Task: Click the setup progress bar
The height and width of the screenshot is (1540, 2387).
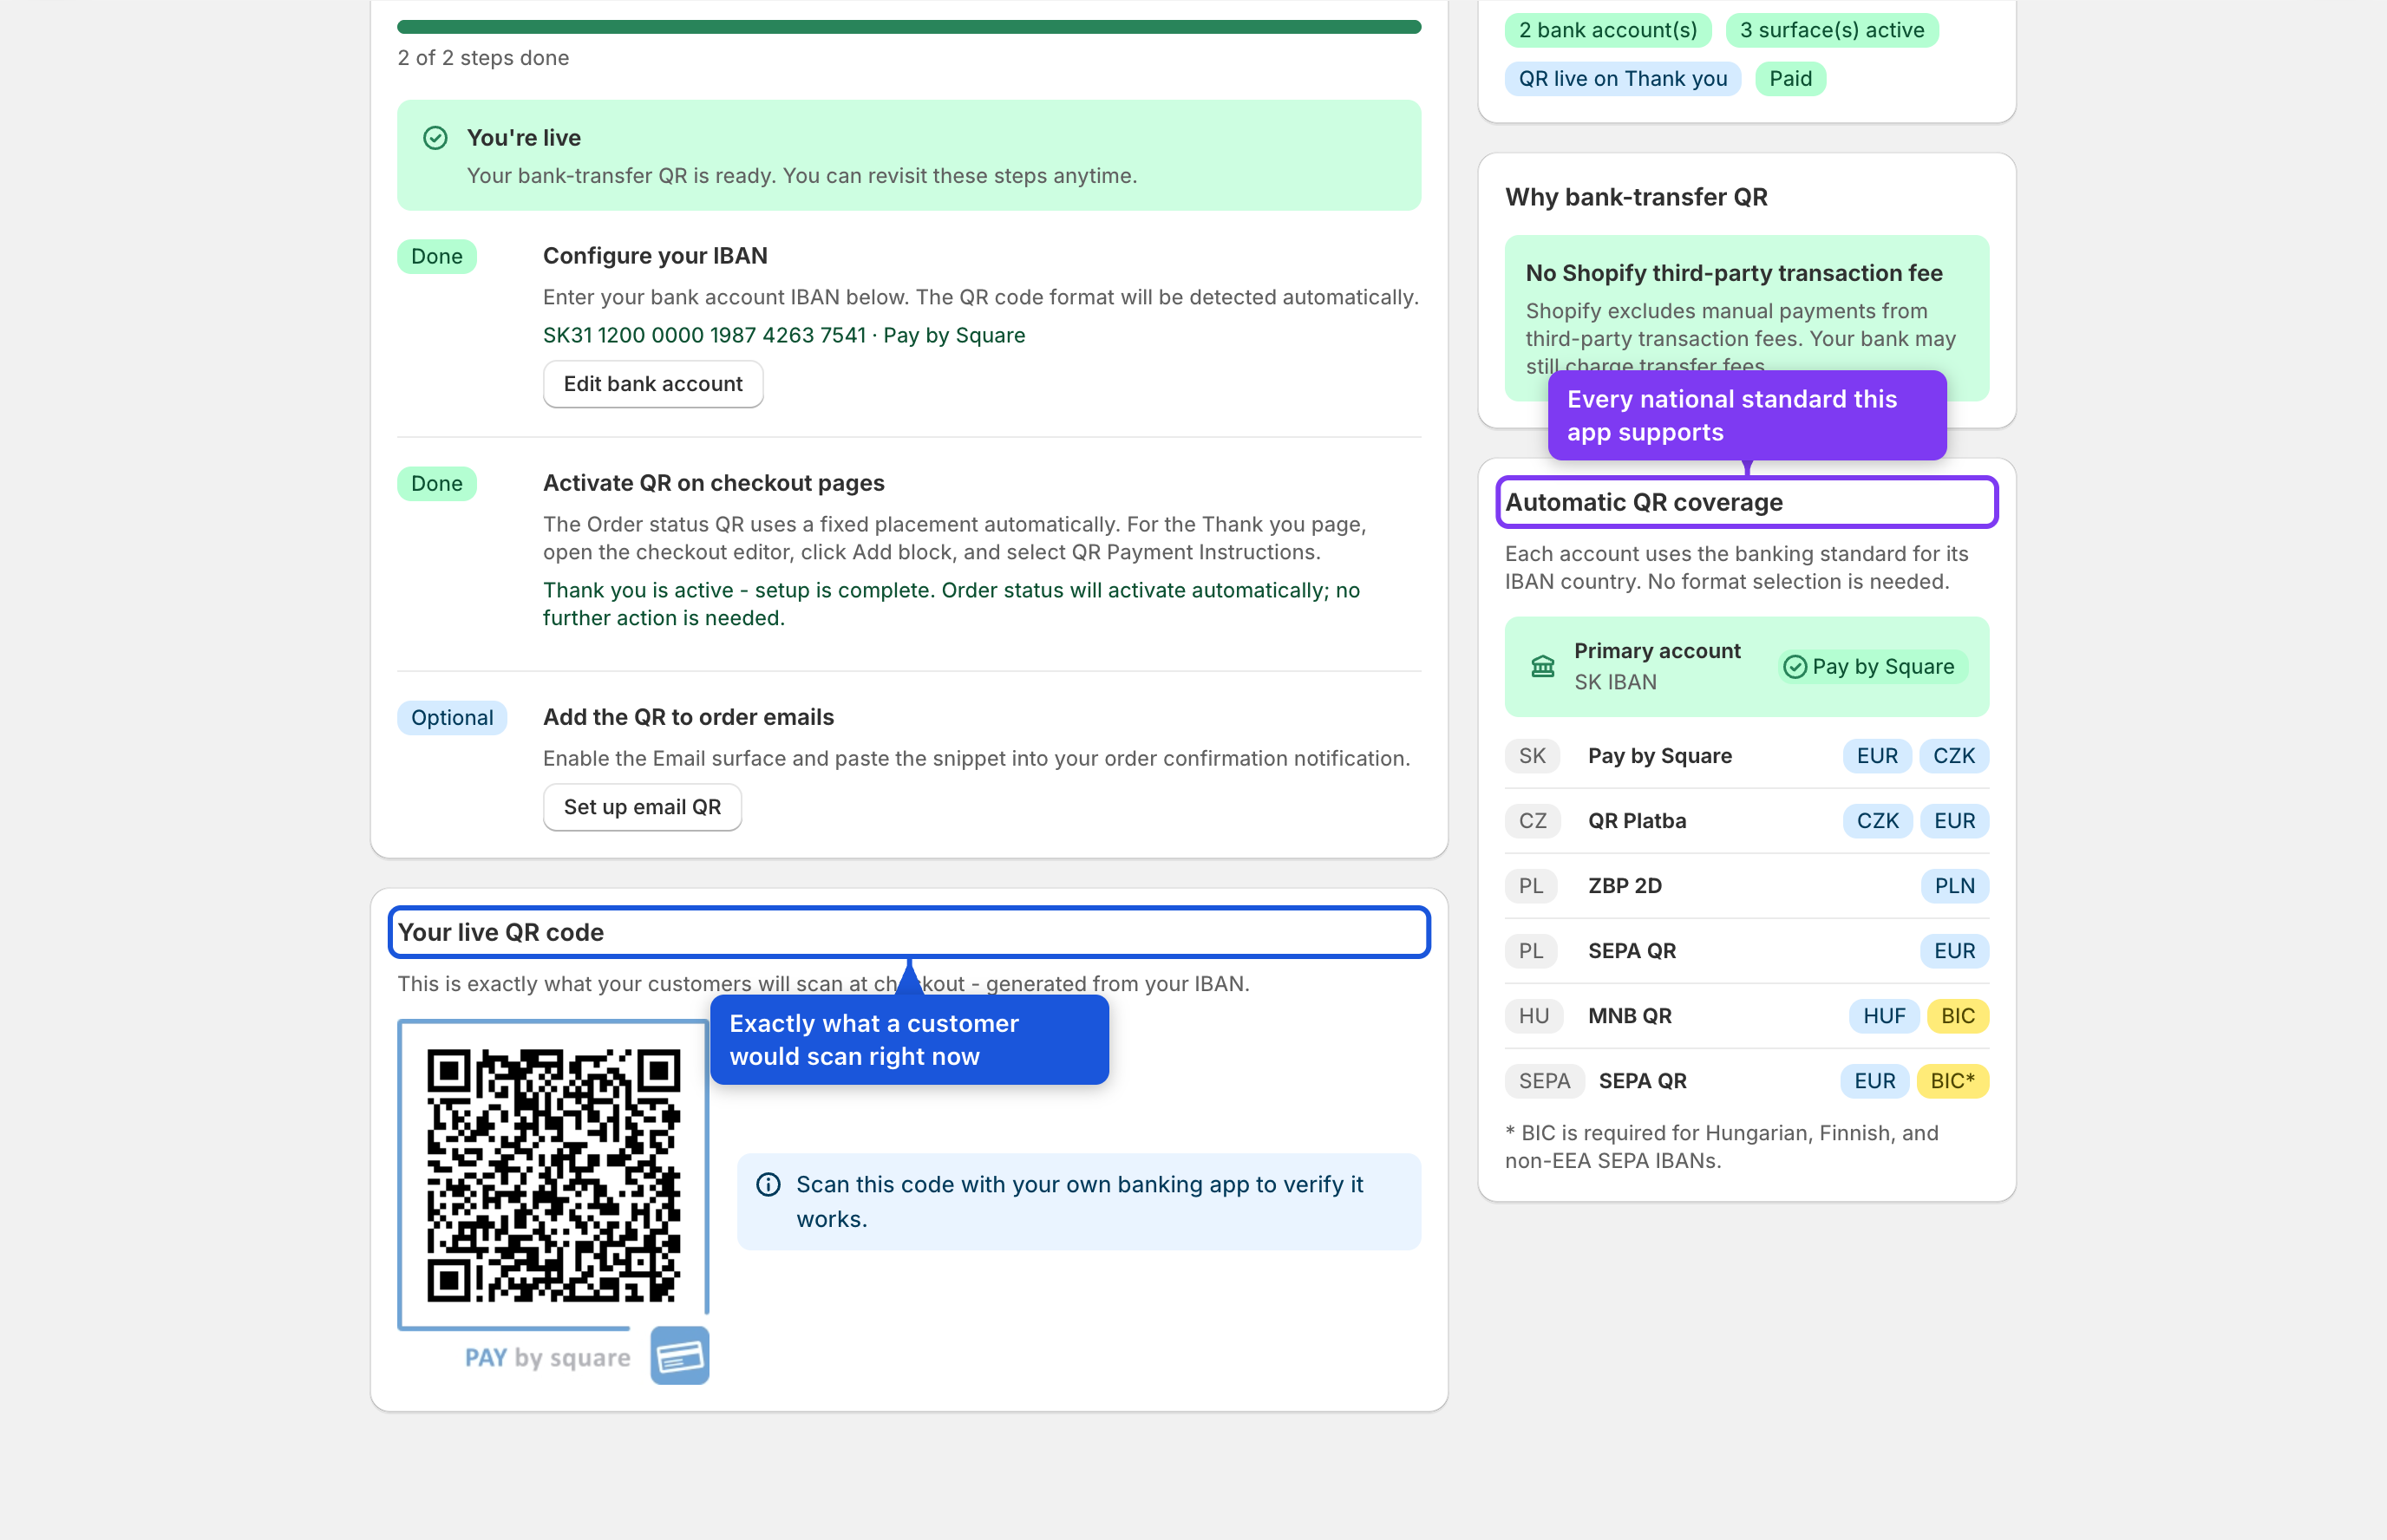Action: [x=909, y=27]
